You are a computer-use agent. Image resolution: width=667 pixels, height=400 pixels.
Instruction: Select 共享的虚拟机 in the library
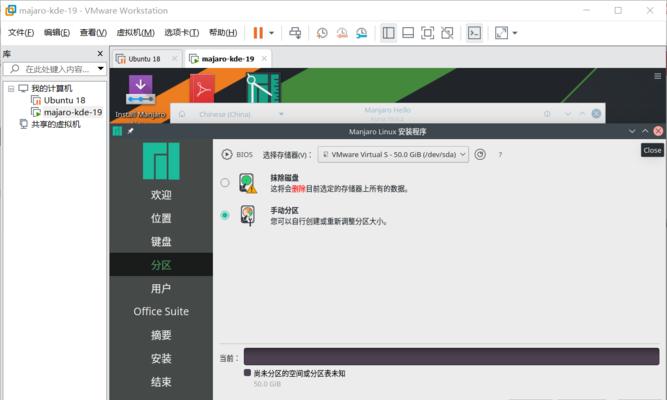coord(56,124)
